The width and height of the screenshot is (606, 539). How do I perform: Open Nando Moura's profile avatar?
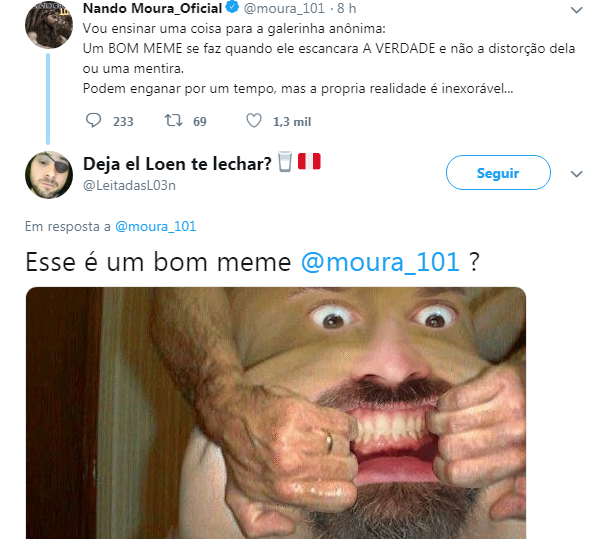49,24
